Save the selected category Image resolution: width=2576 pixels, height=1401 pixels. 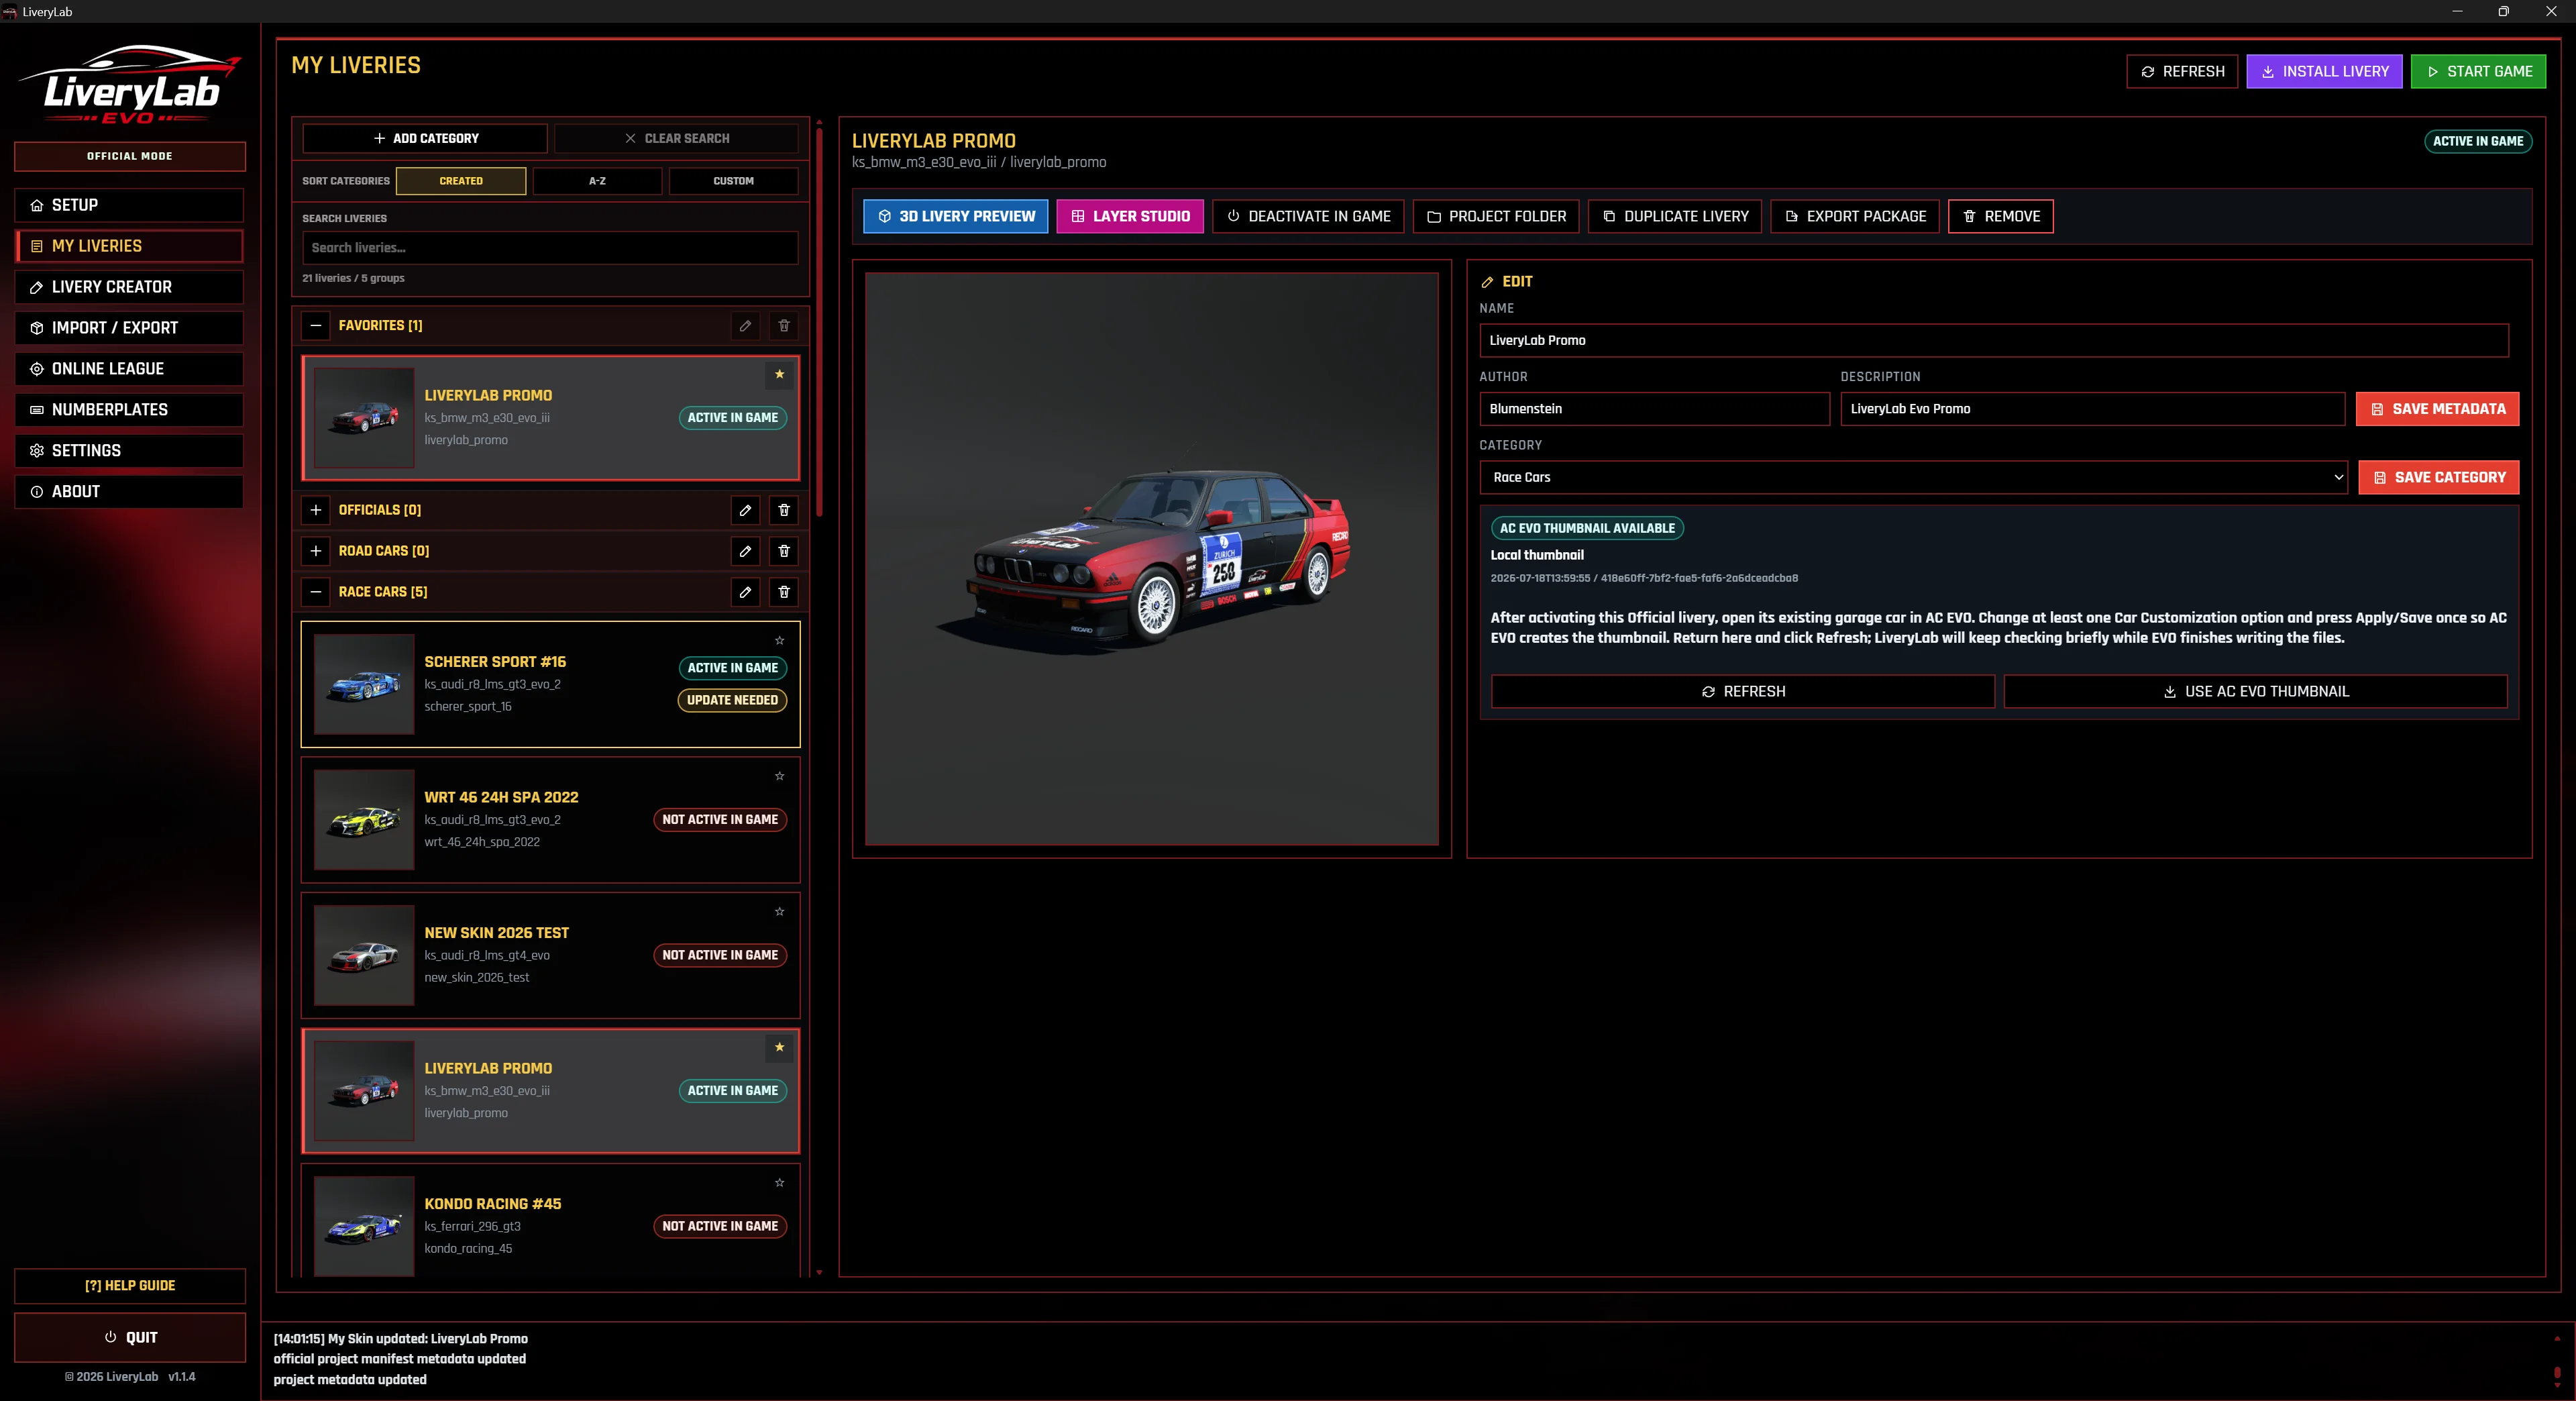[2439, 477]
